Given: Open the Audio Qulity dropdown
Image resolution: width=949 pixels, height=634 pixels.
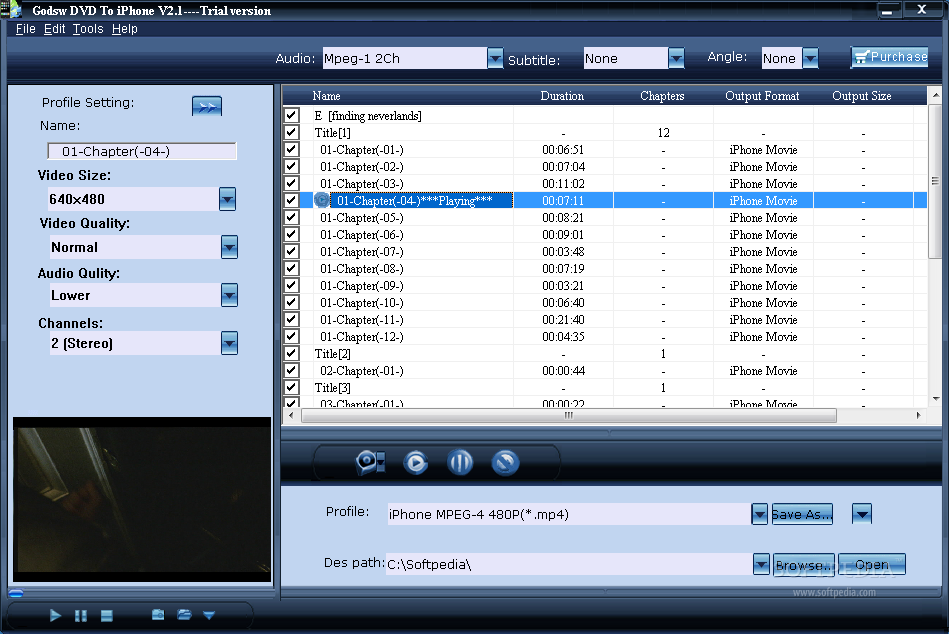Looking at the screenshot, I should pos(229,295).
